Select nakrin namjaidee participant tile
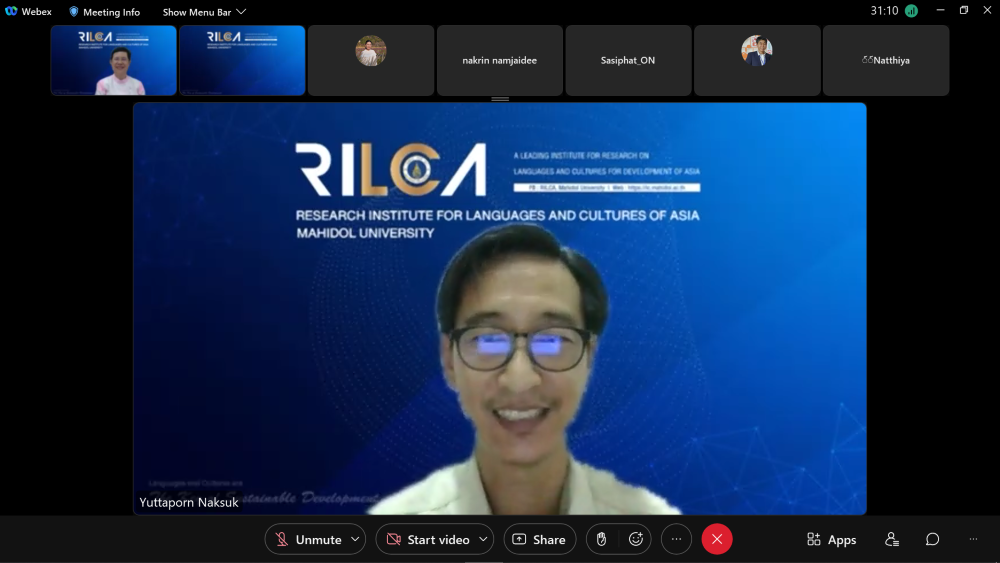Viewport: 1000px width, 563px height. [499, 60]
